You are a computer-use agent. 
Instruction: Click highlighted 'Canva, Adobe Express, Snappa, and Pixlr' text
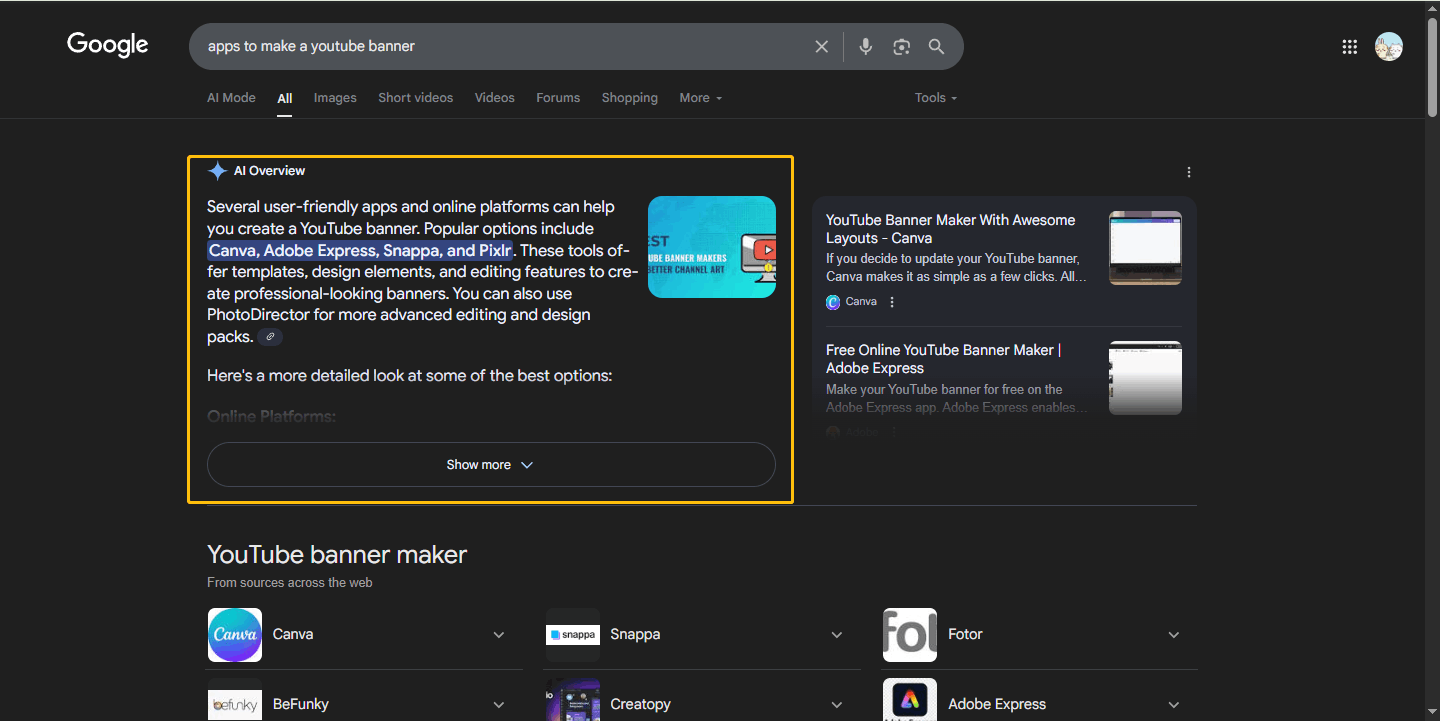[360, 250]
